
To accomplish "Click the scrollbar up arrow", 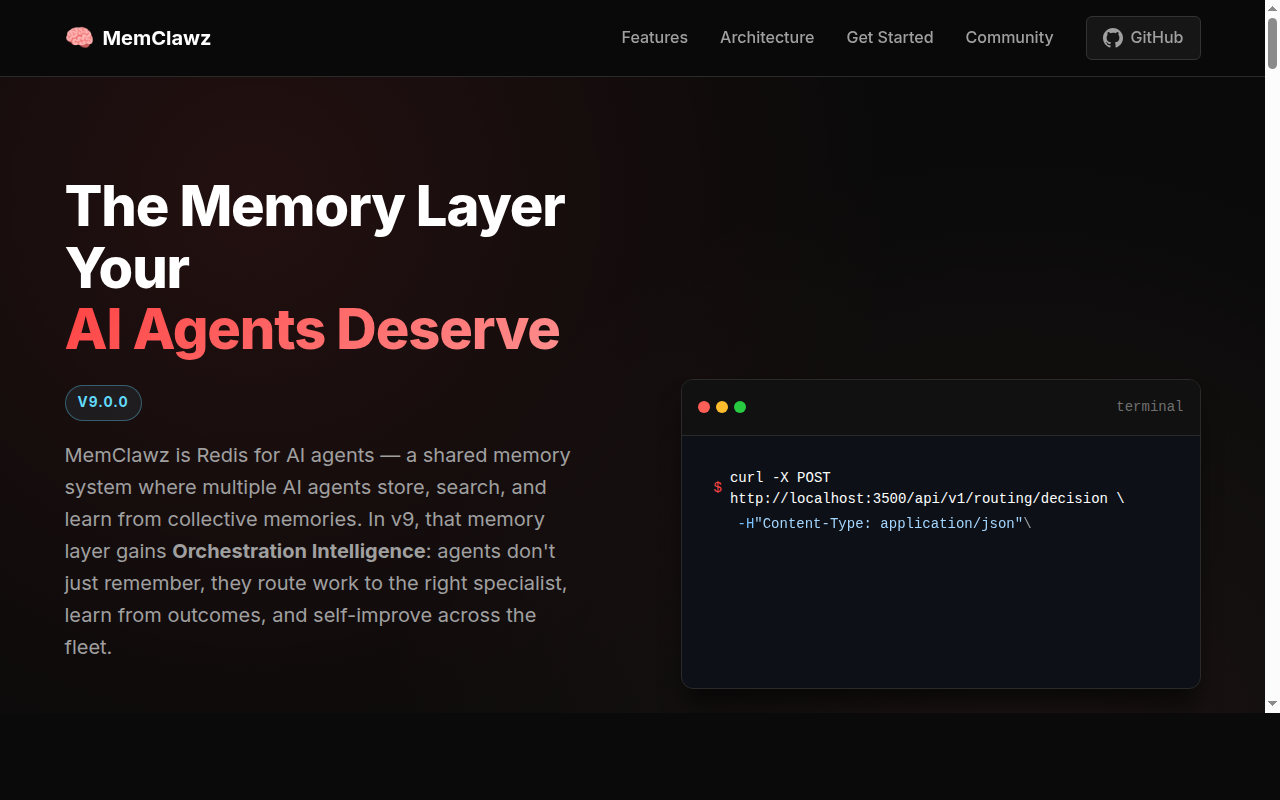I will [x=1272, y=8].
